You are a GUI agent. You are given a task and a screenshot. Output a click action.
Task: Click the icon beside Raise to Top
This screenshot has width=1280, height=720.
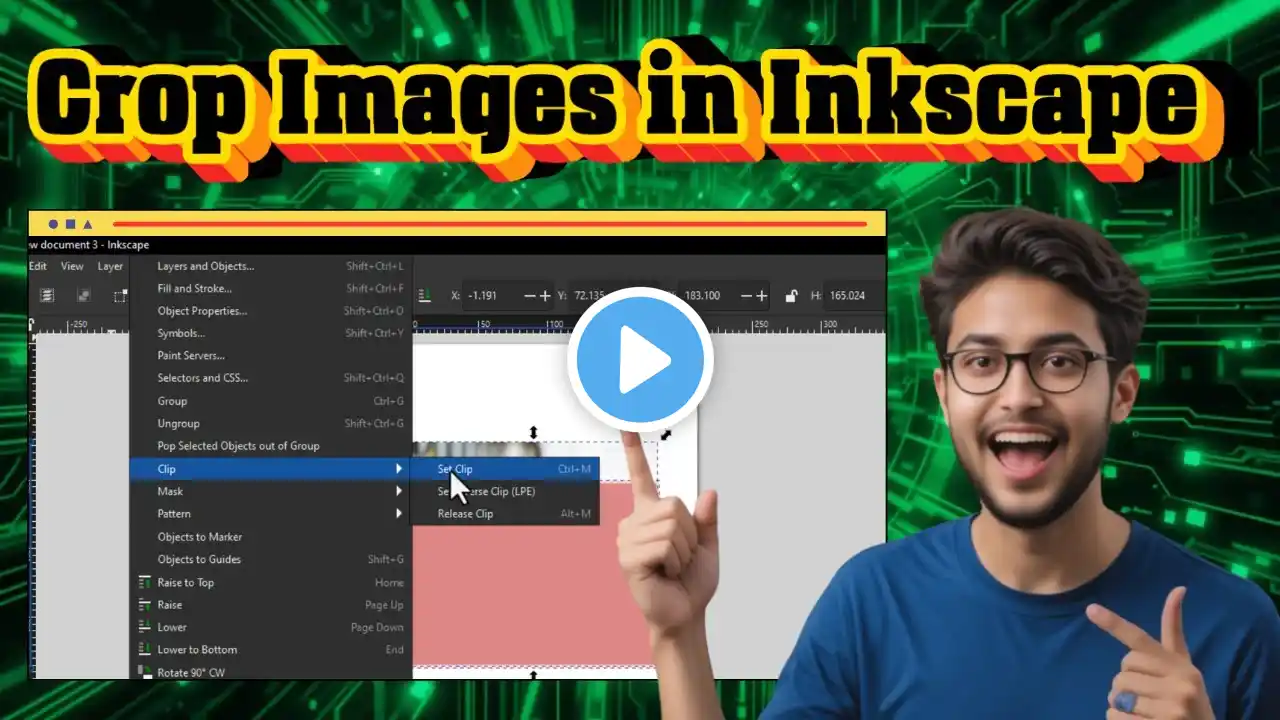[145, 582]
